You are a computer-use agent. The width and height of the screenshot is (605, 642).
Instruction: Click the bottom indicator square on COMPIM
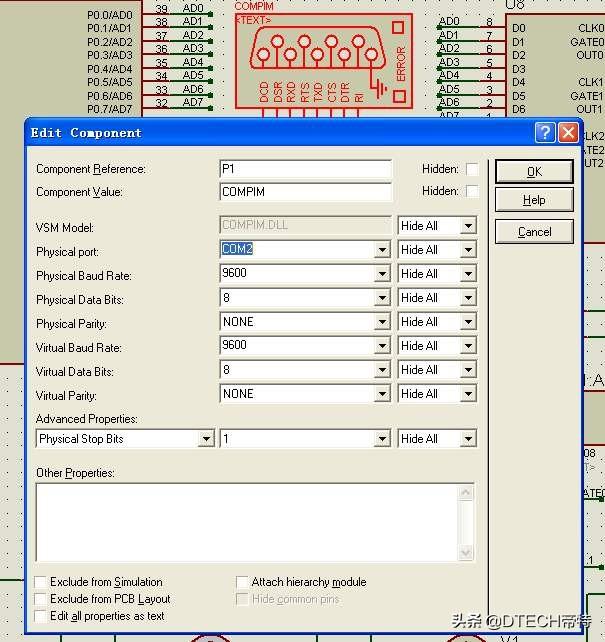(399, 96)
